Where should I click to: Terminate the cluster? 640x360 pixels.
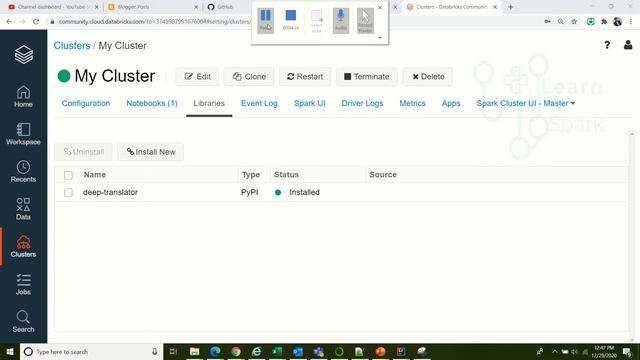tap(367, 77)
